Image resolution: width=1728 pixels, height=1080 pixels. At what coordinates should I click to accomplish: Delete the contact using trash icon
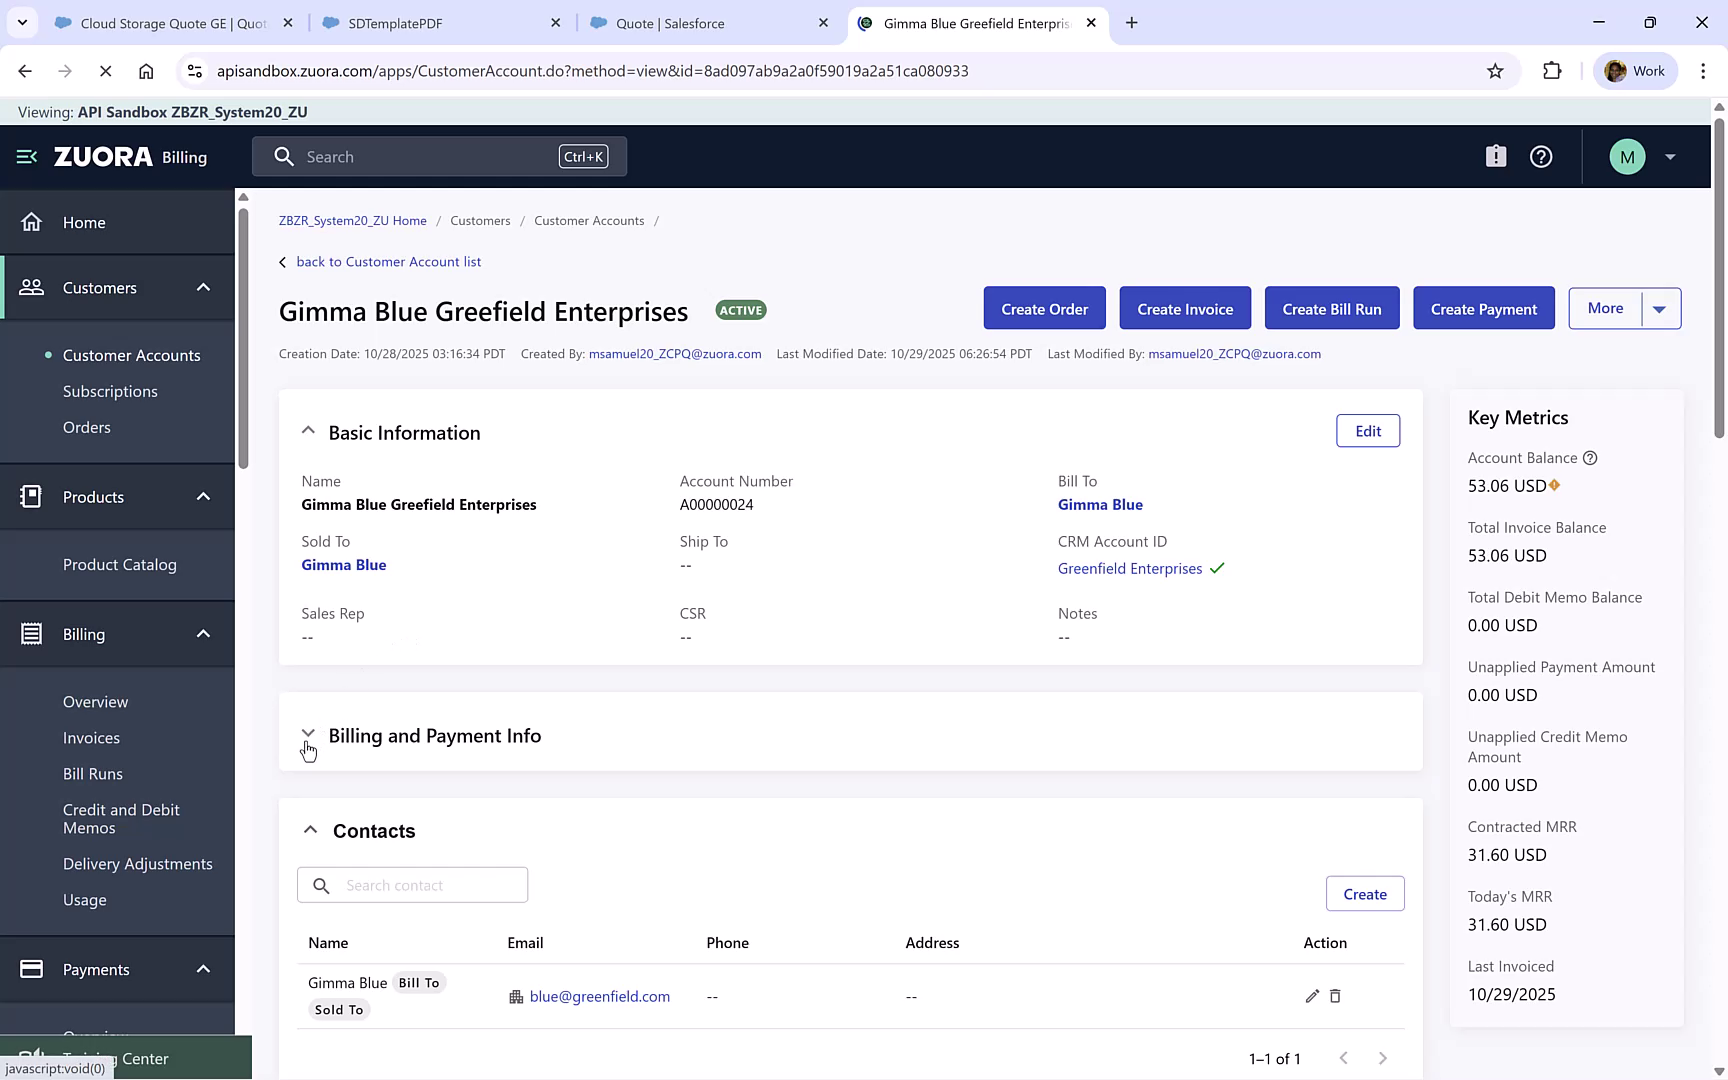tap(1336, 996)
